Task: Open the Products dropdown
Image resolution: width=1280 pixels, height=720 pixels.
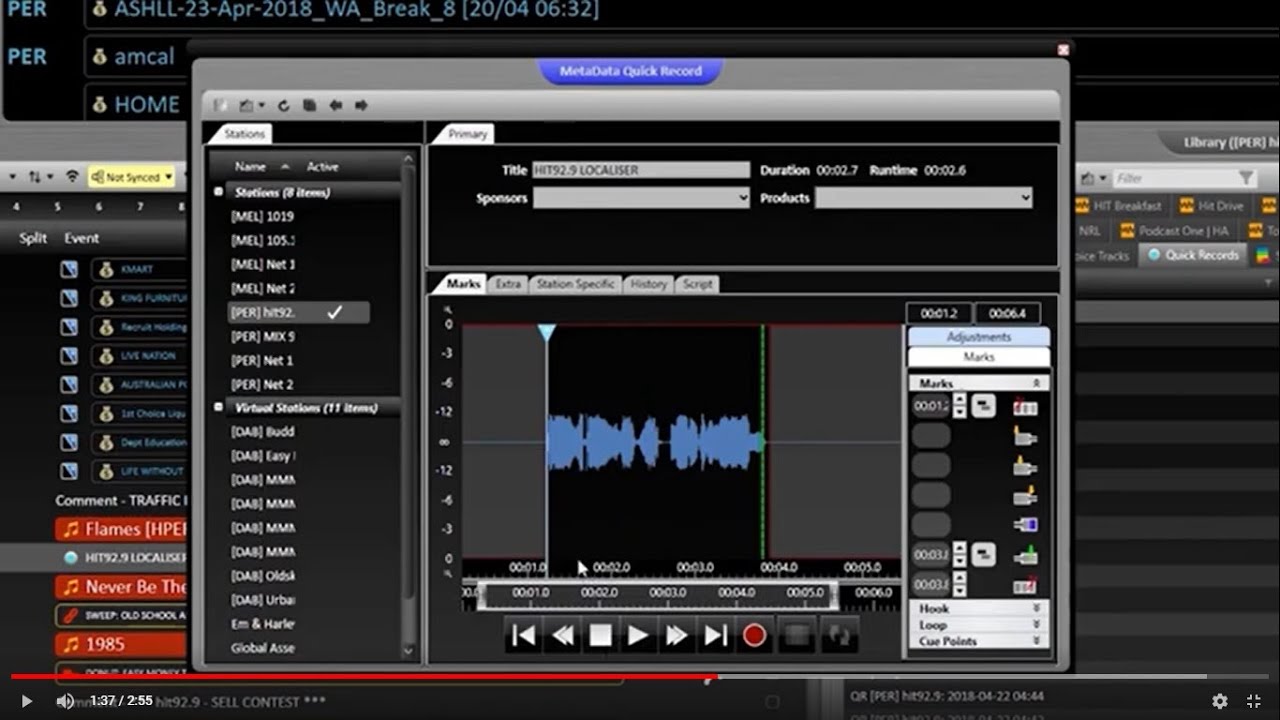Action: click(923, 198)
